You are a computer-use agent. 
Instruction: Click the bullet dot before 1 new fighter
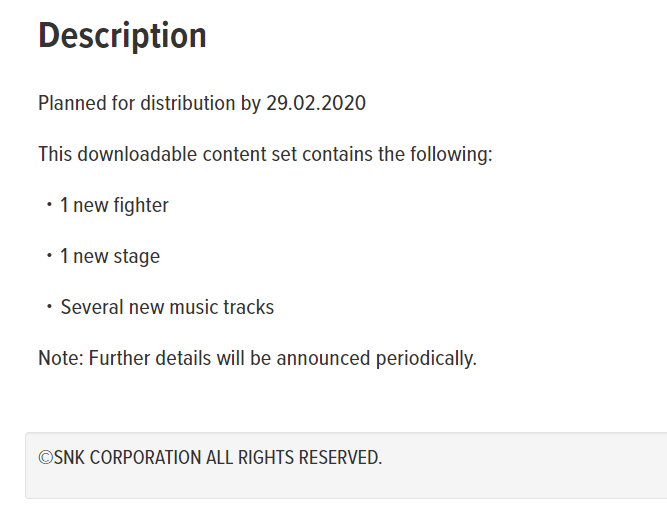point(47,206)
